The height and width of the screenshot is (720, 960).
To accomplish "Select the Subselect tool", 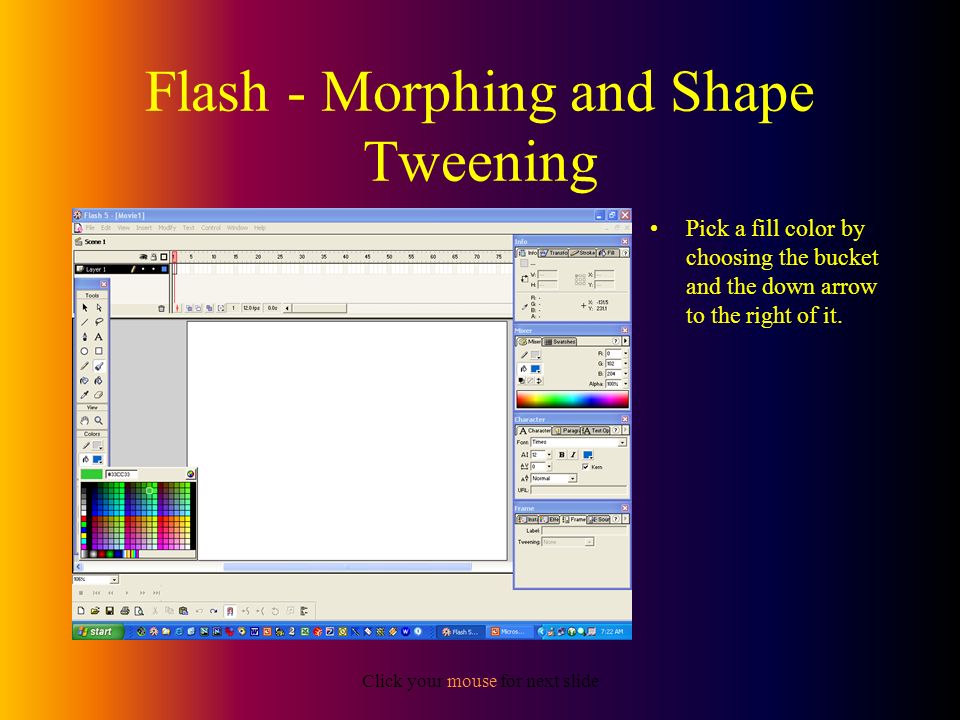I will click(x=99, y=308).
